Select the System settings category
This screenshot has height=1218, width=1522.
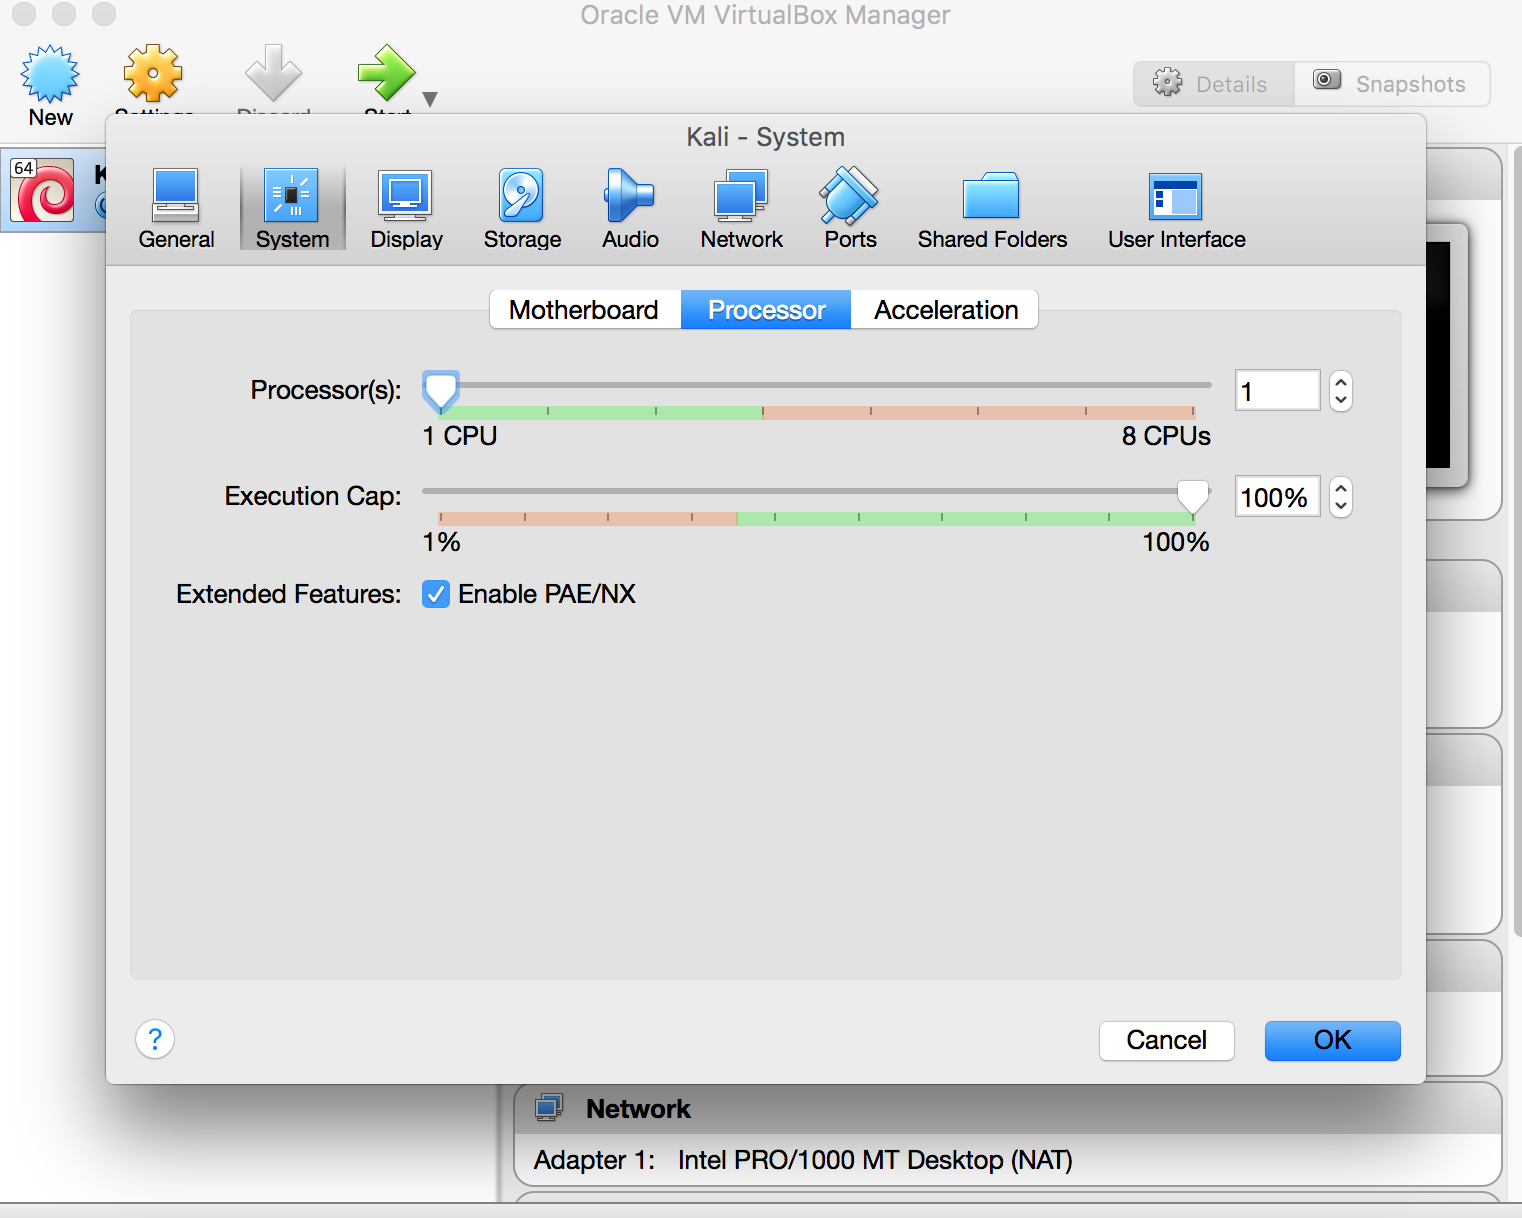[292, 209]
